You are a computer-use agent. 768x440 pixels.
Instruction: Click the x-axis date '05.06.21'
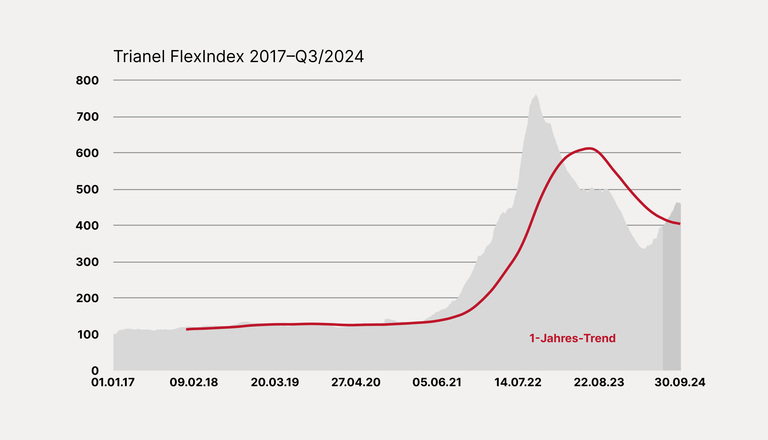point(437,382)
